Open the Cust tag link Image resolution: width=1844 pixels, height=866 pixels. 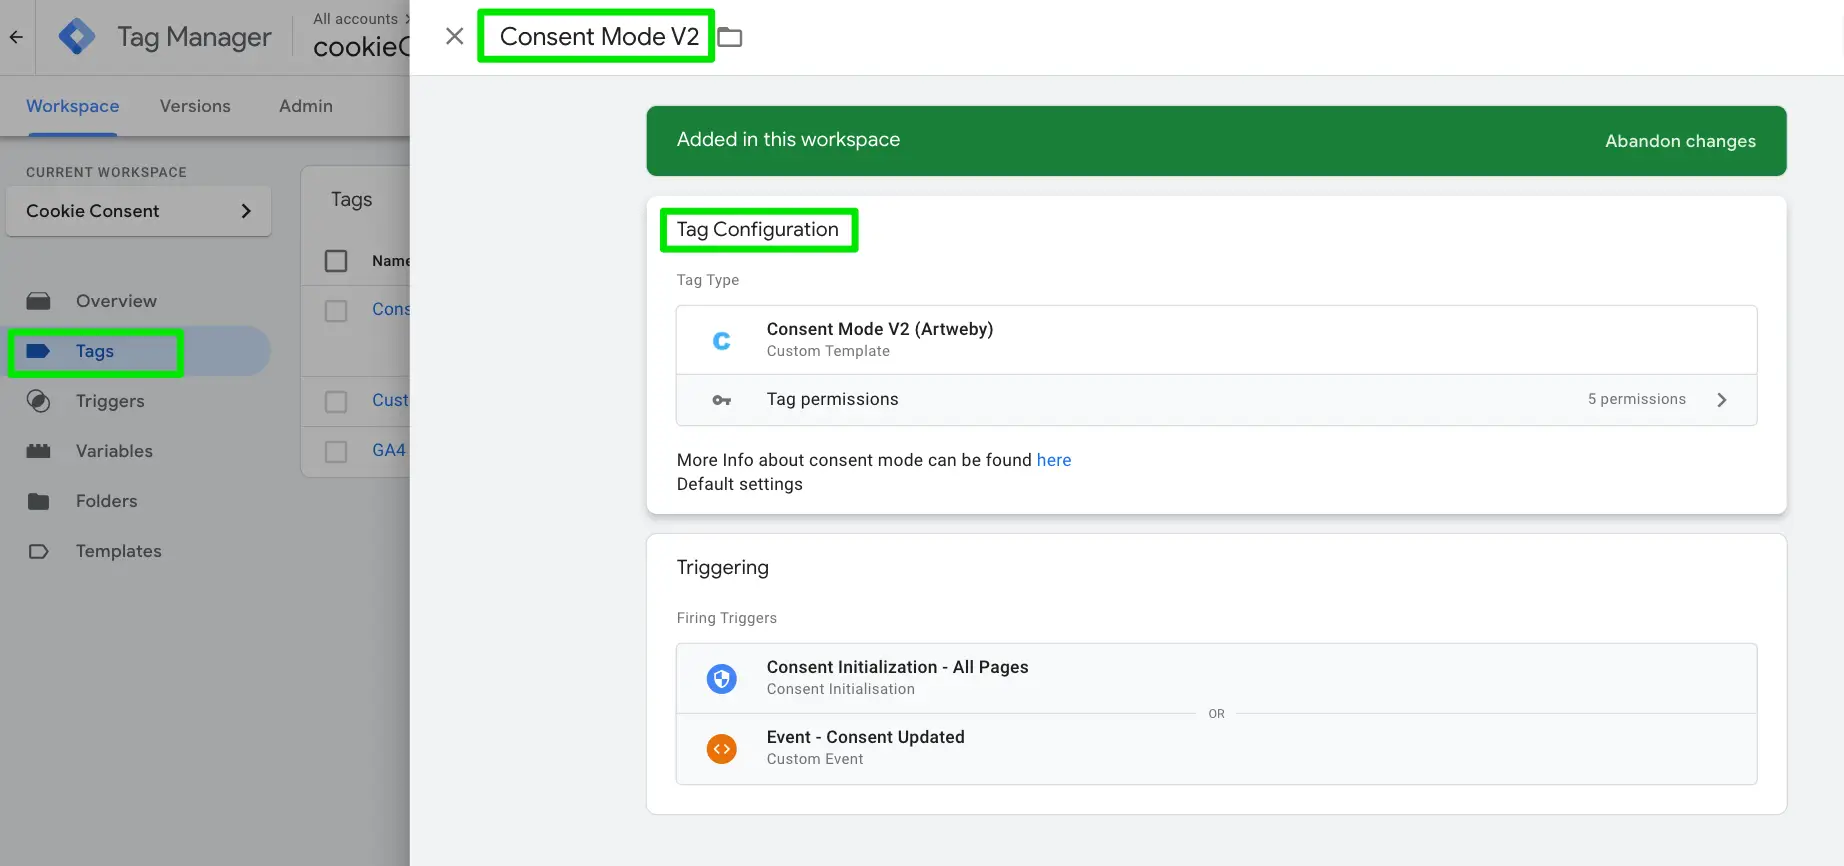click(x=390, y=400)
